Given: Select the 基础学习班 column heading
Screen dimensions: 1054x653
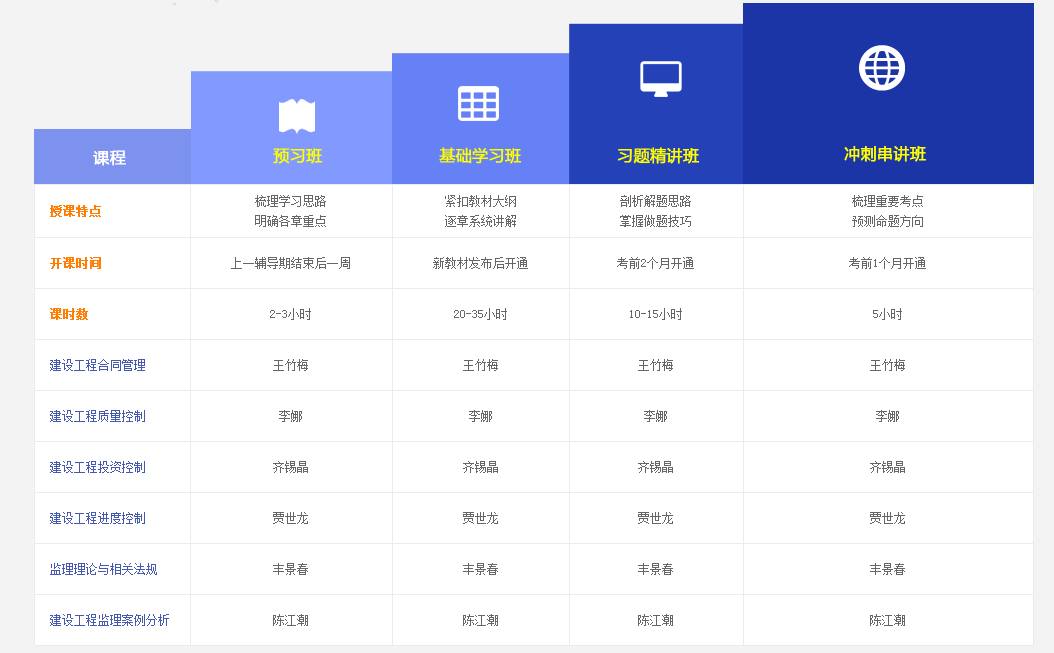Looking at the screenshot, I should pyautogui.click(x=480, y=156).
